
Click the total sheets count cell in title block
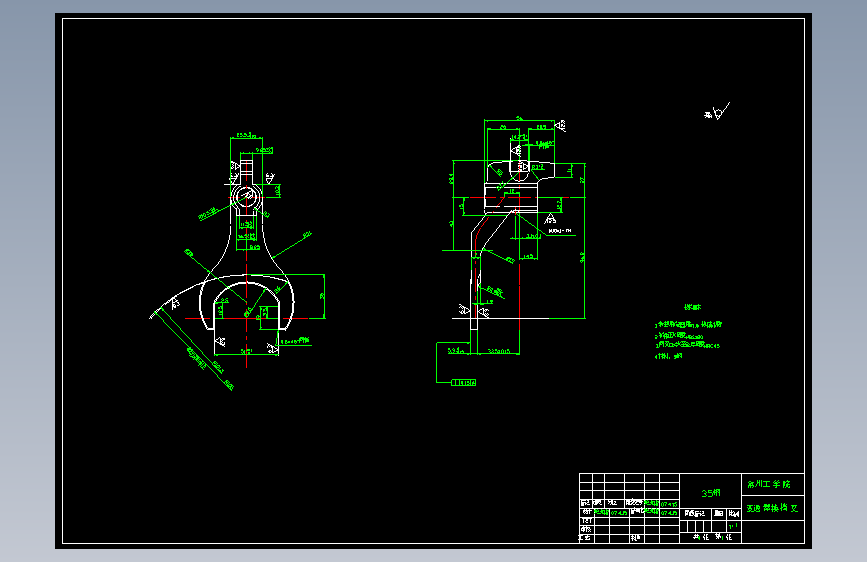pyautogui.click(x=701, y=537)
